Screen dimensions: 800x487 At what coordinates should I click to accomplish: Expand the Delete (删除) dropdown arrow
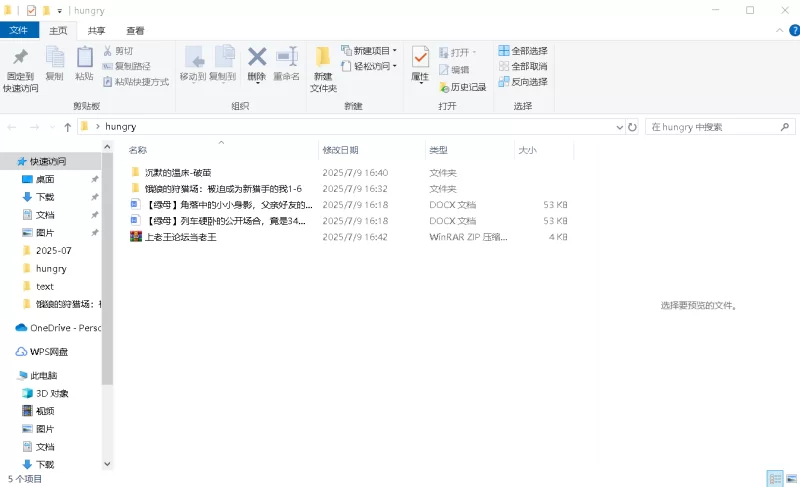(257, 83)
